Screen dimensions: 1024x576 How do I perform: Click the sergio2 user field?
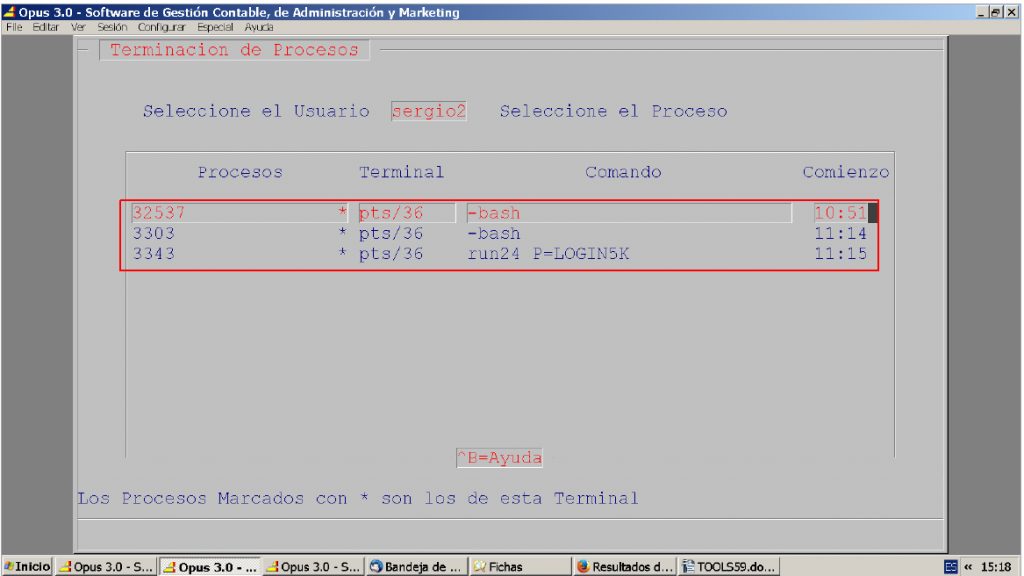tap(428, 111)
